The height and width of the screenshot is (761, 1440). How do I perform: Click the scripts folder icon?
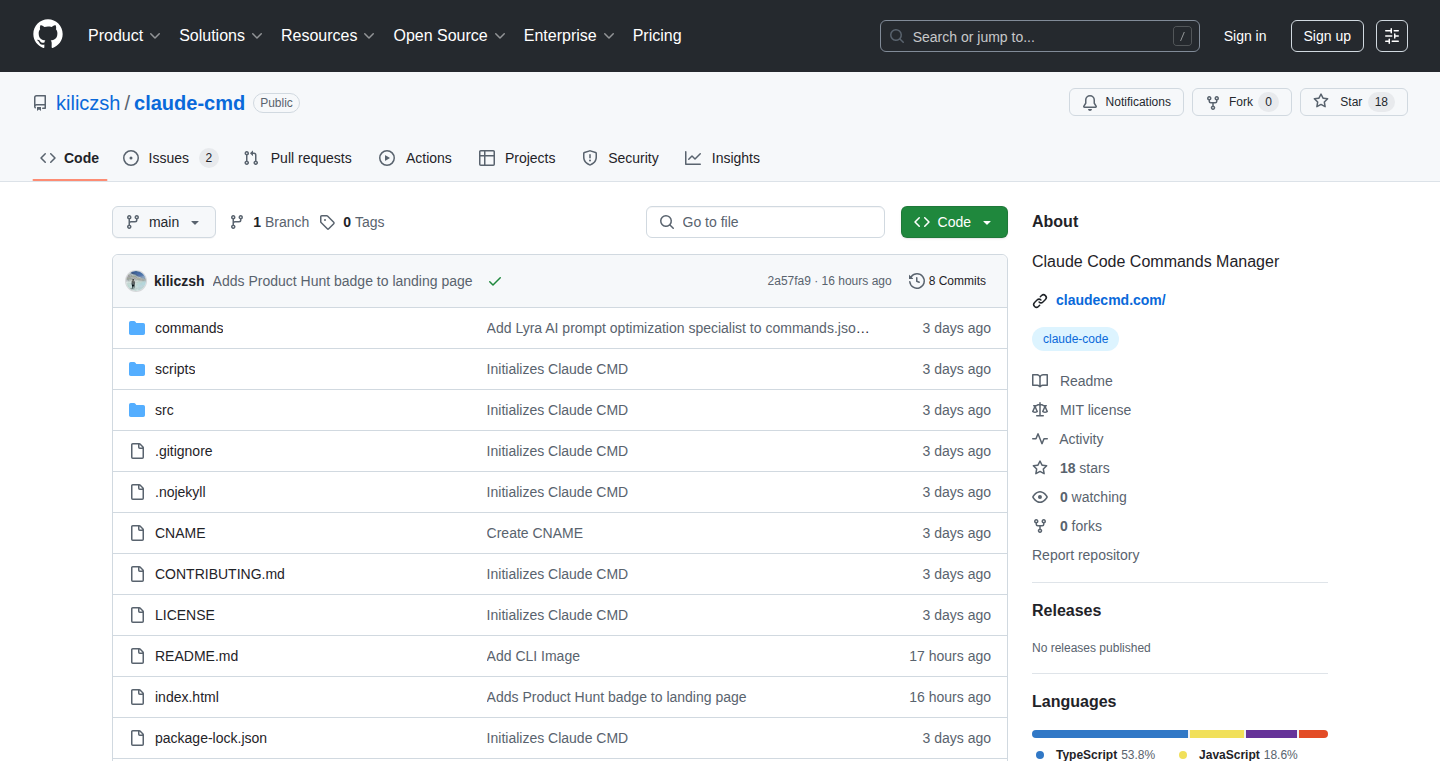point(137,369)
